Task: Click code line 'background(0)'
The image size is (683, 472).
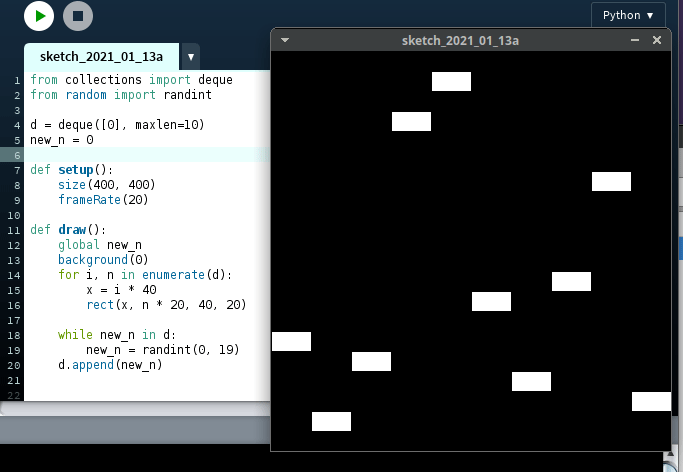Action: (x=103, y=260)
